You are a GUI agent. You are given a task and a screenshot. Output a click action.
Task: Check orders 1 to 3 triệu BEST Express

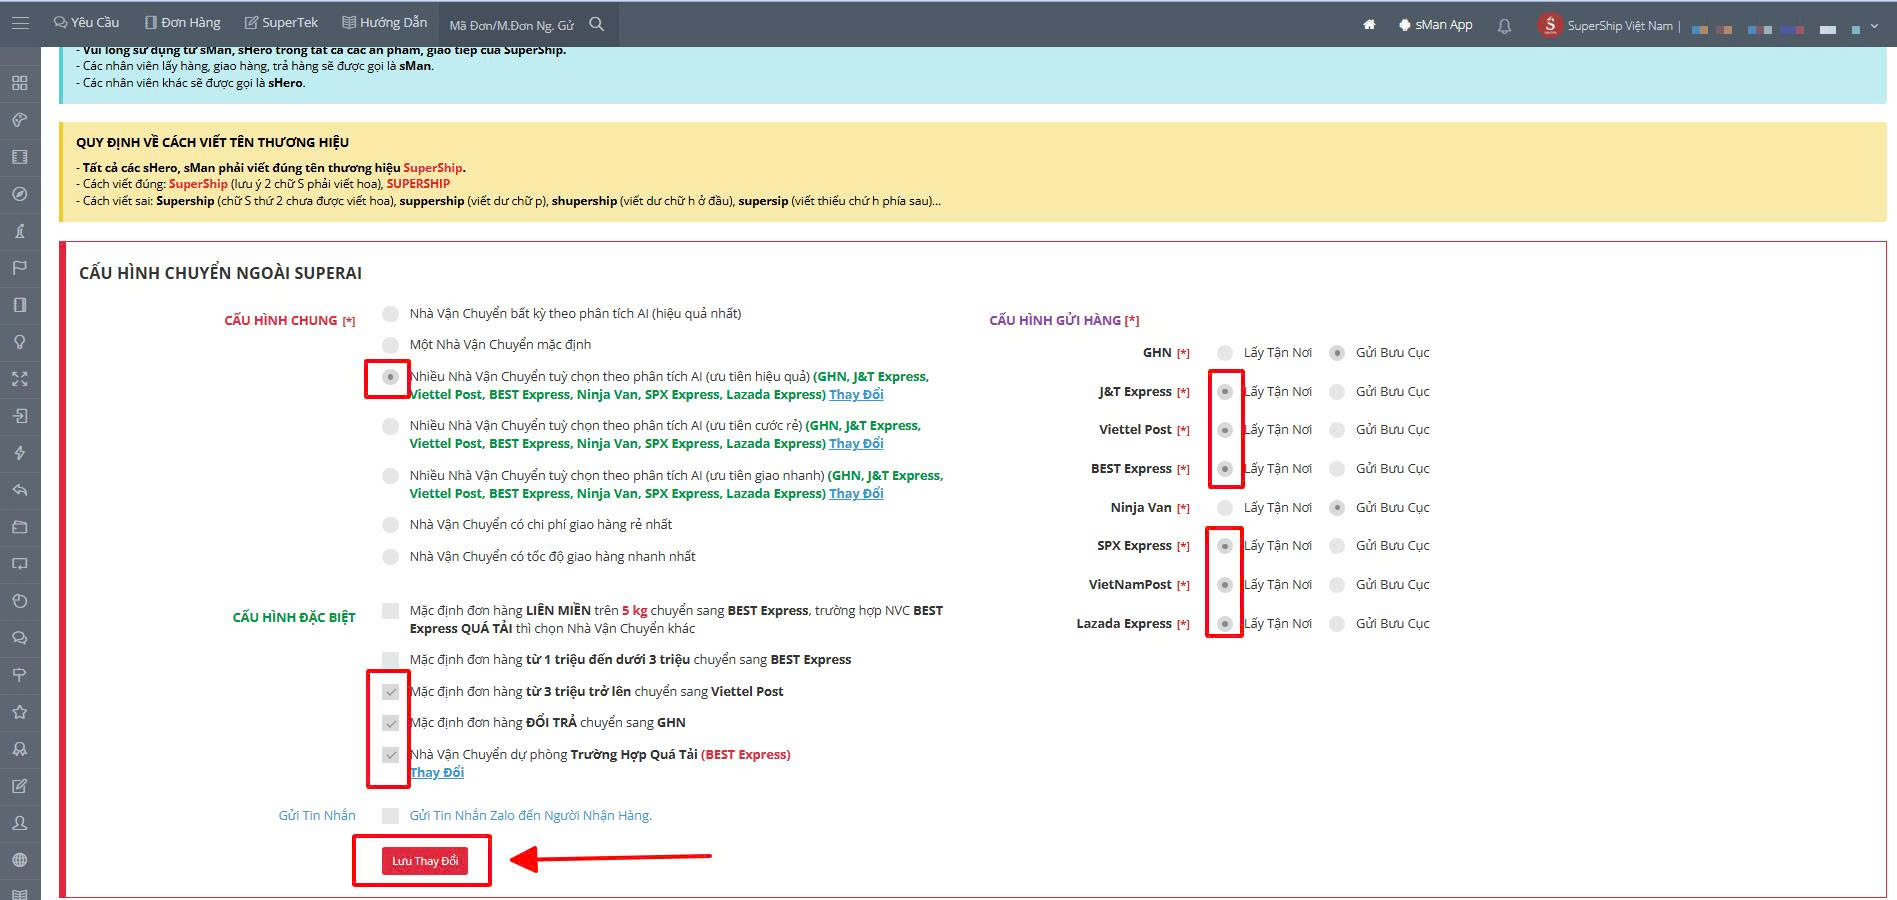[x=391, y=660]
